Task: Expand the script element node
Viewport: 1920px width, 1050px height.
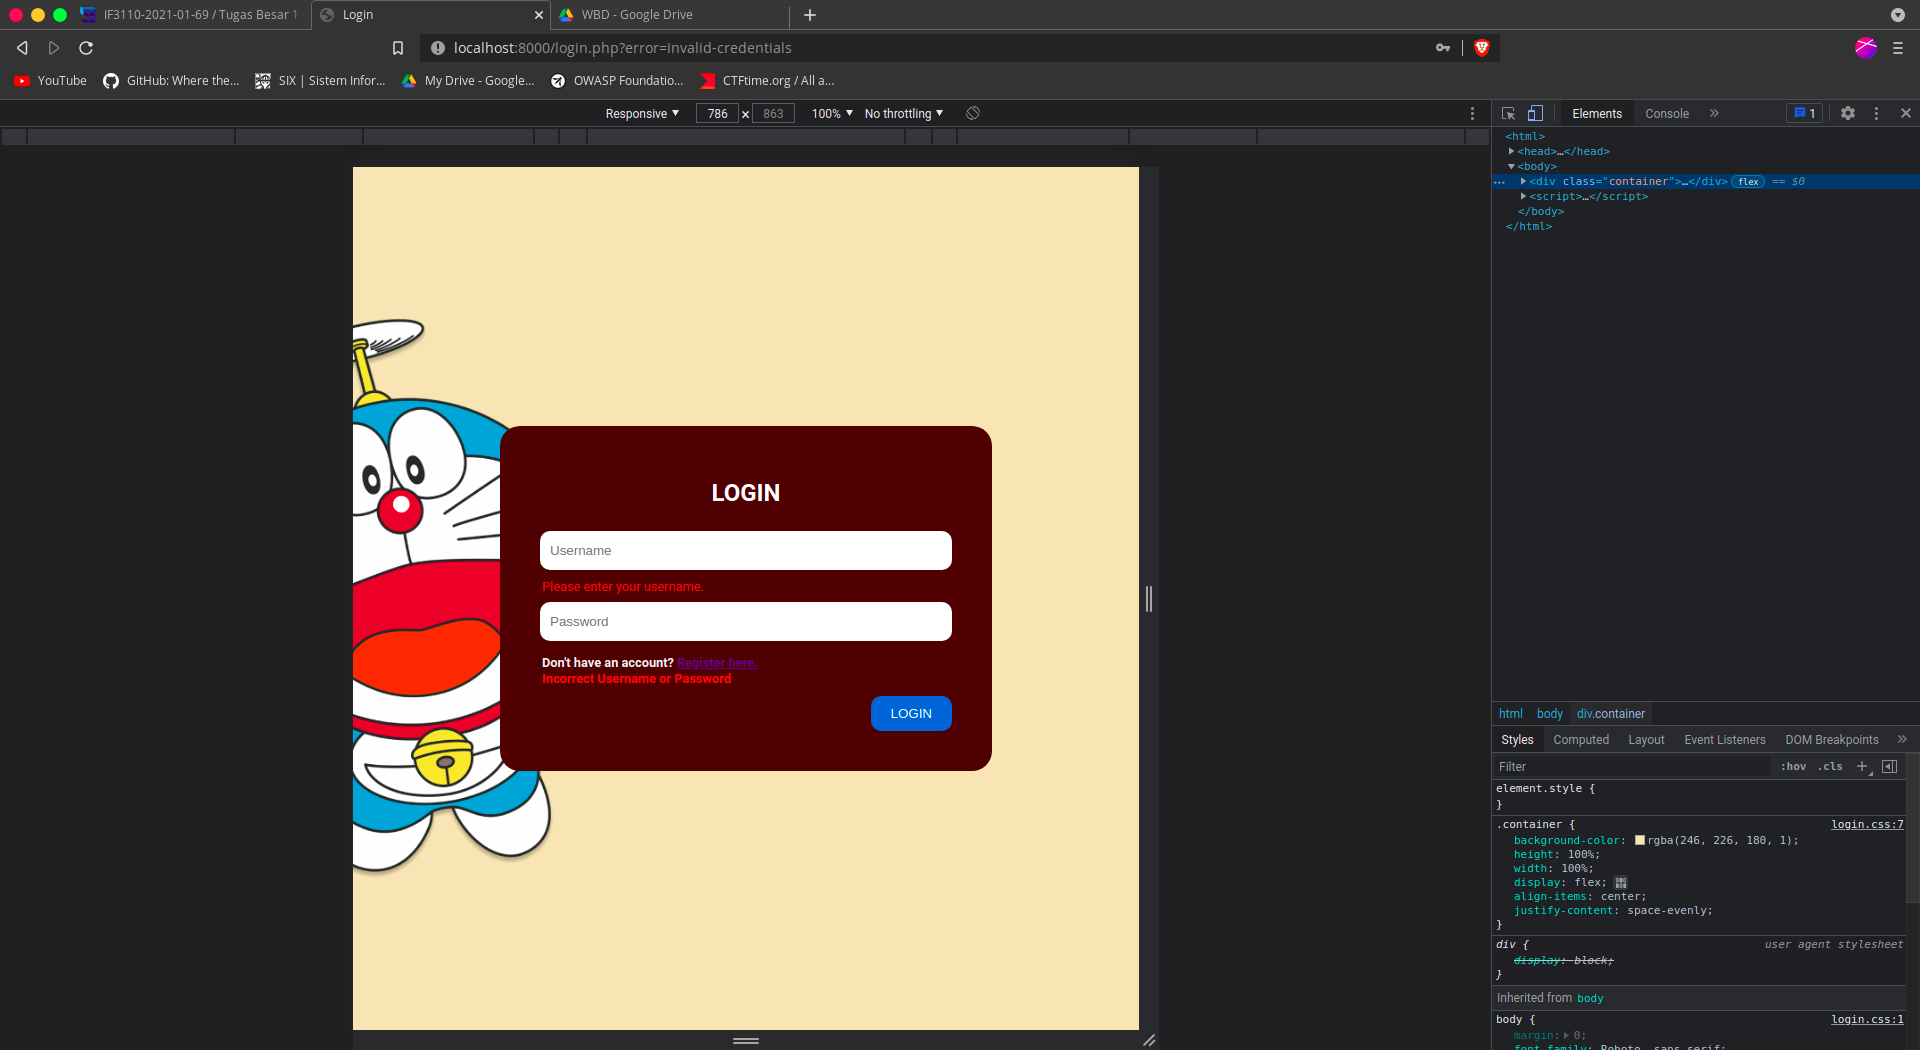Action: point(1523,197)
